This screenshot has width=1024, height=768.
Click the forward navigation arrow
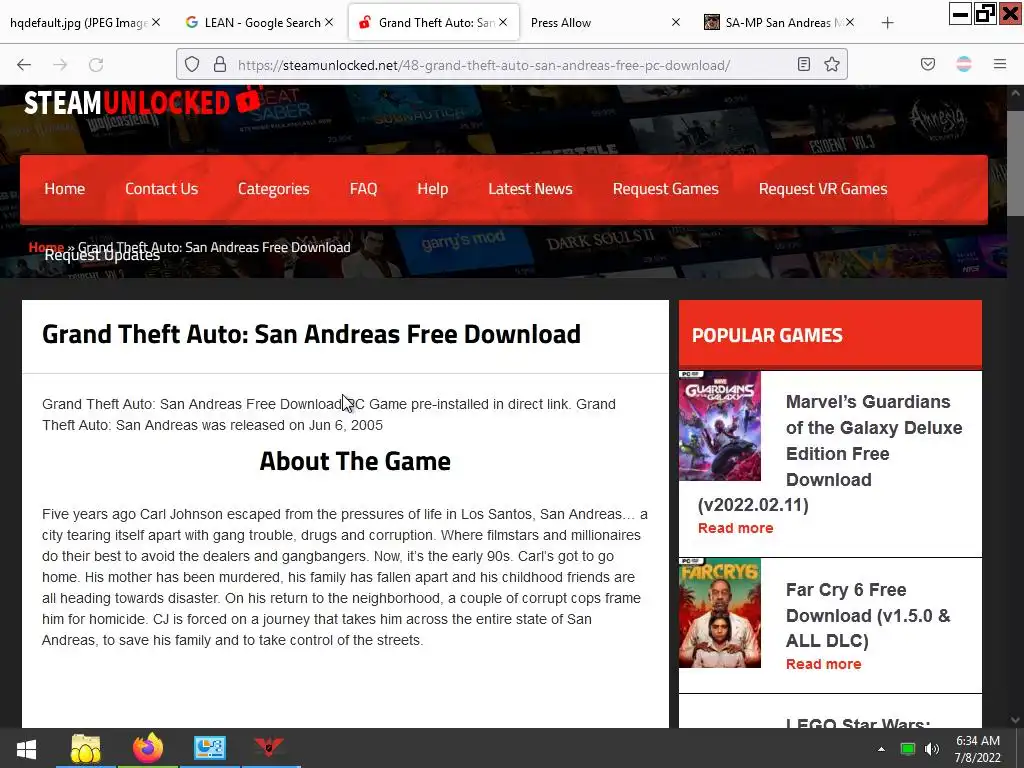click(60, 65)
